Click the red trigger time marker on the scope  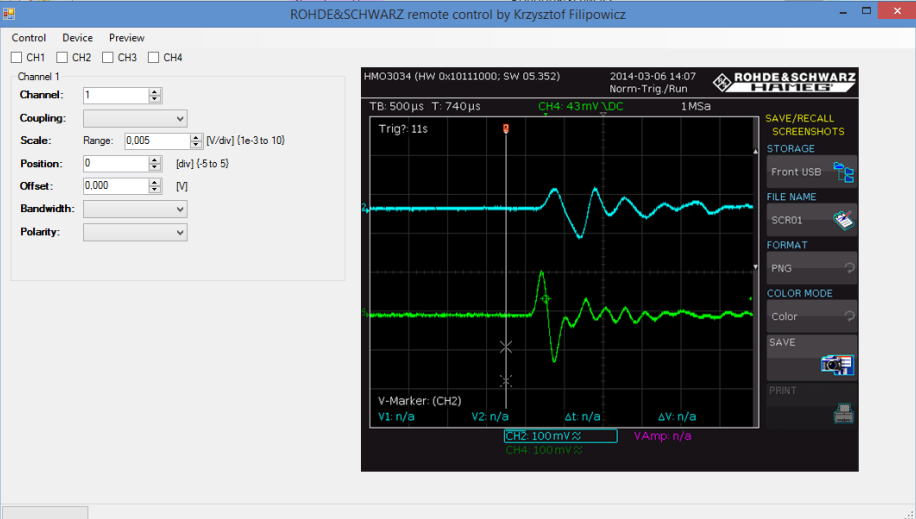click(x=506, y=129)
